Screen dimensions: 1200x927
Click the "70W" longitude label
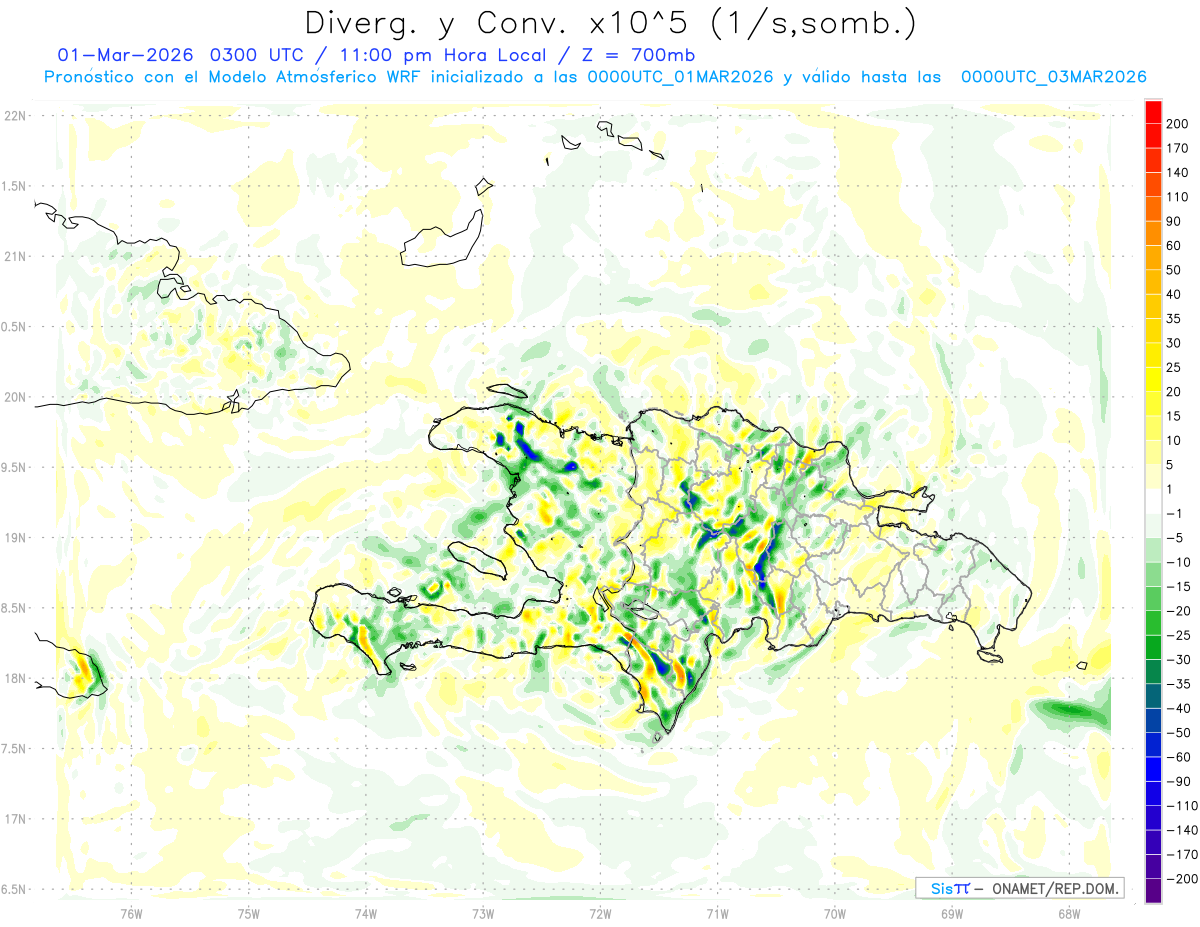(x=834, y=913)
